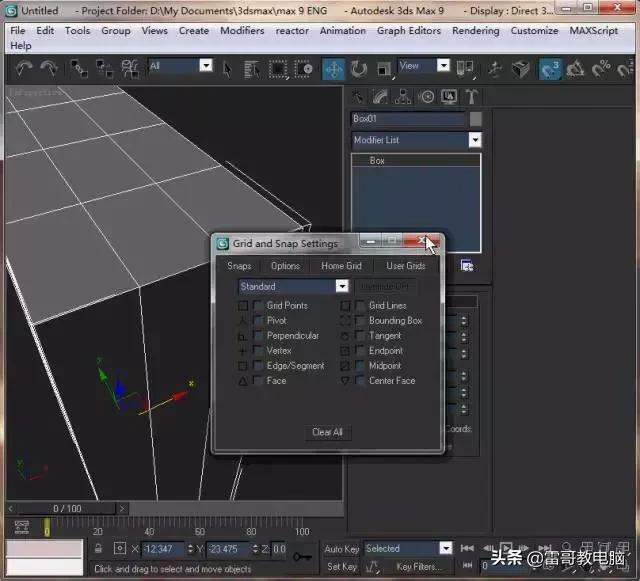Expand the Modifier List dropdown
Screen dimensions: 640x581
tap(416, 140)
